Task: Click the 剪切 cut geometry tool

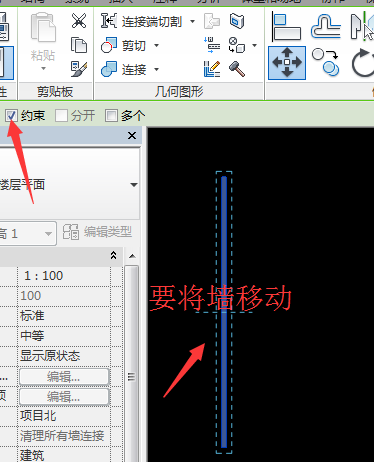Action: pos(123,45)
